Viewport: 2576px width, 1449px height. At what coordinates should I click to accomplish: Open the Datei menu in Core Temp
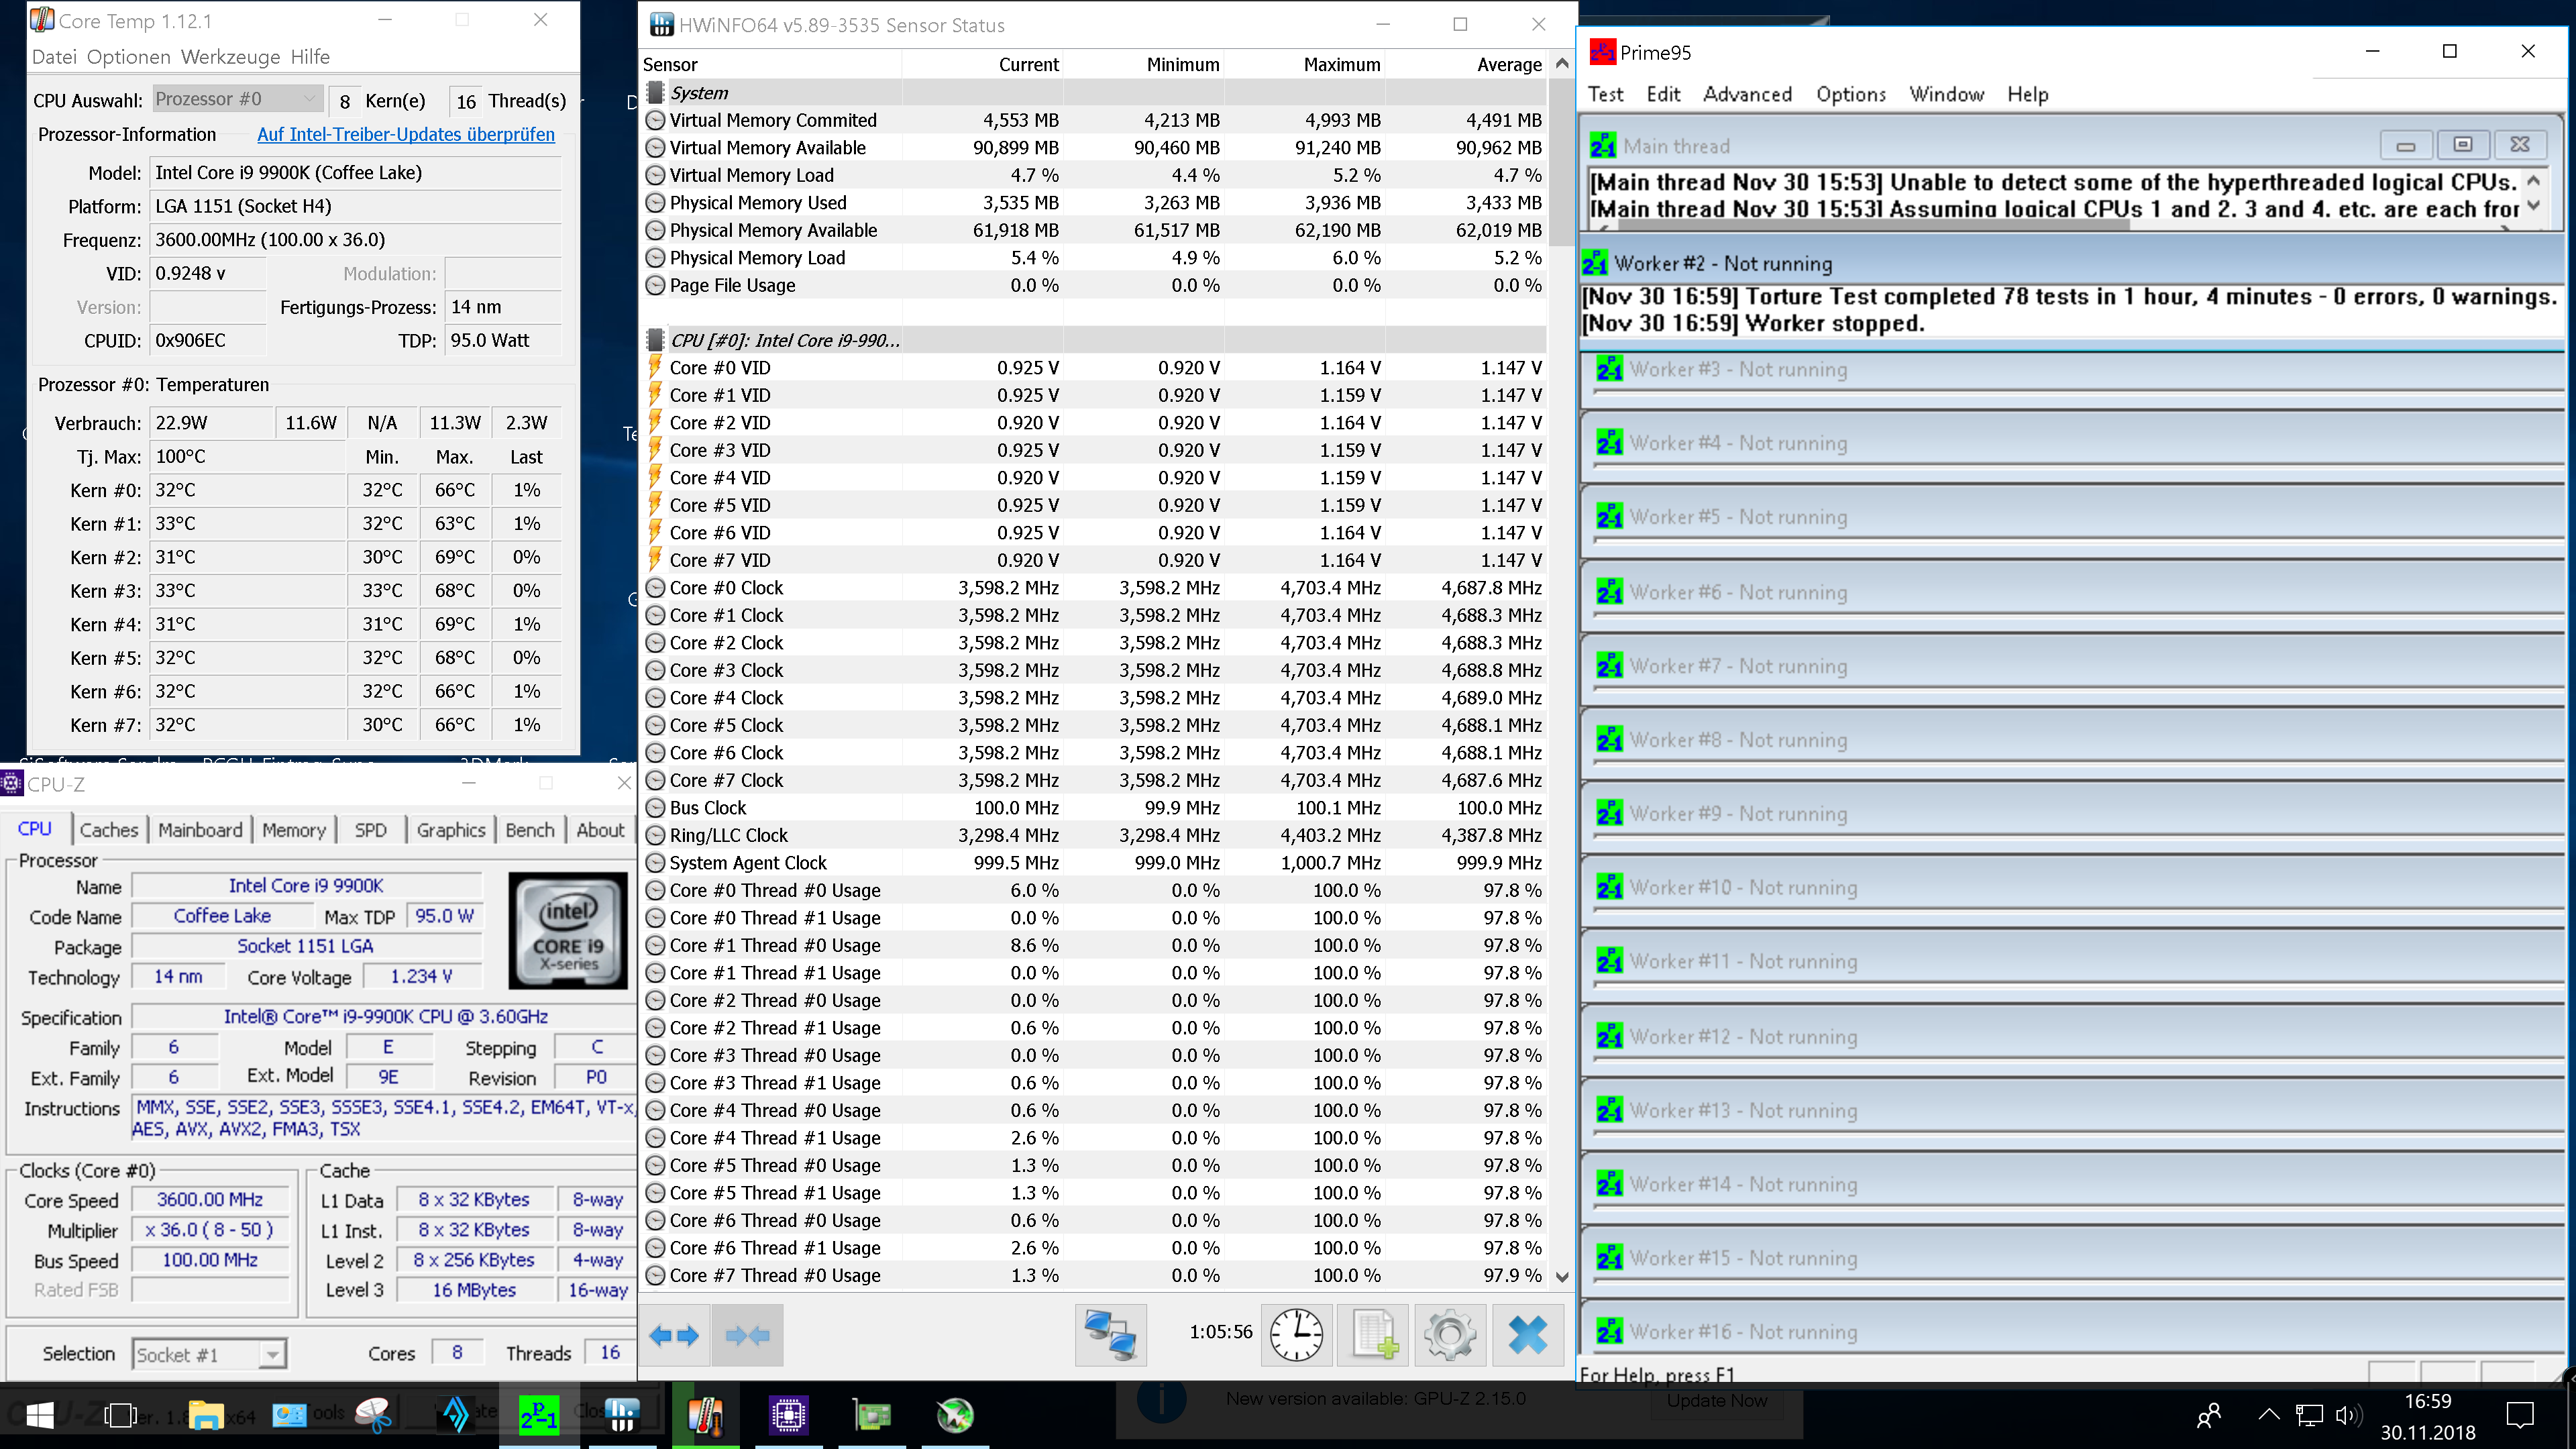pyautogui.click(x=54, y=57)
